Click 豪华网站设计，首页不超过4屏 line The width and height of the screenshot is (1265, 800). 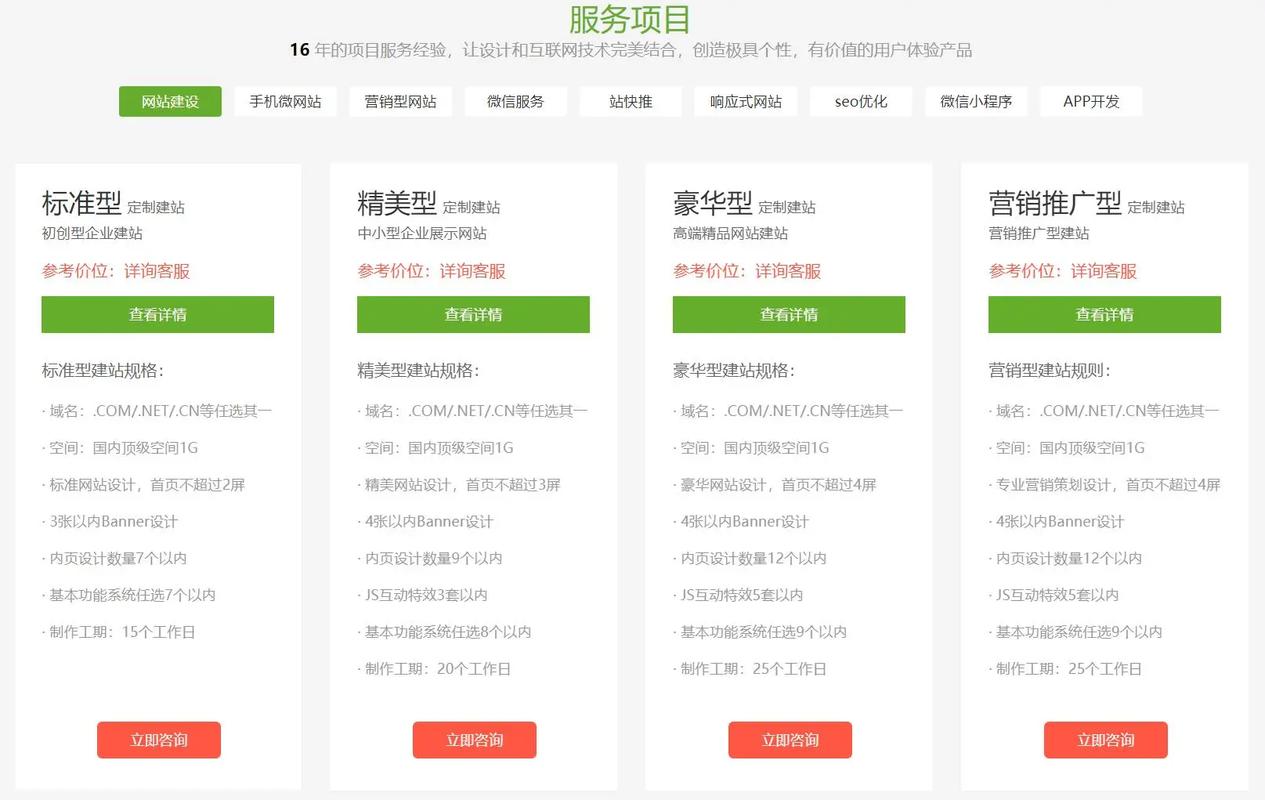click(x=775, y=485)
